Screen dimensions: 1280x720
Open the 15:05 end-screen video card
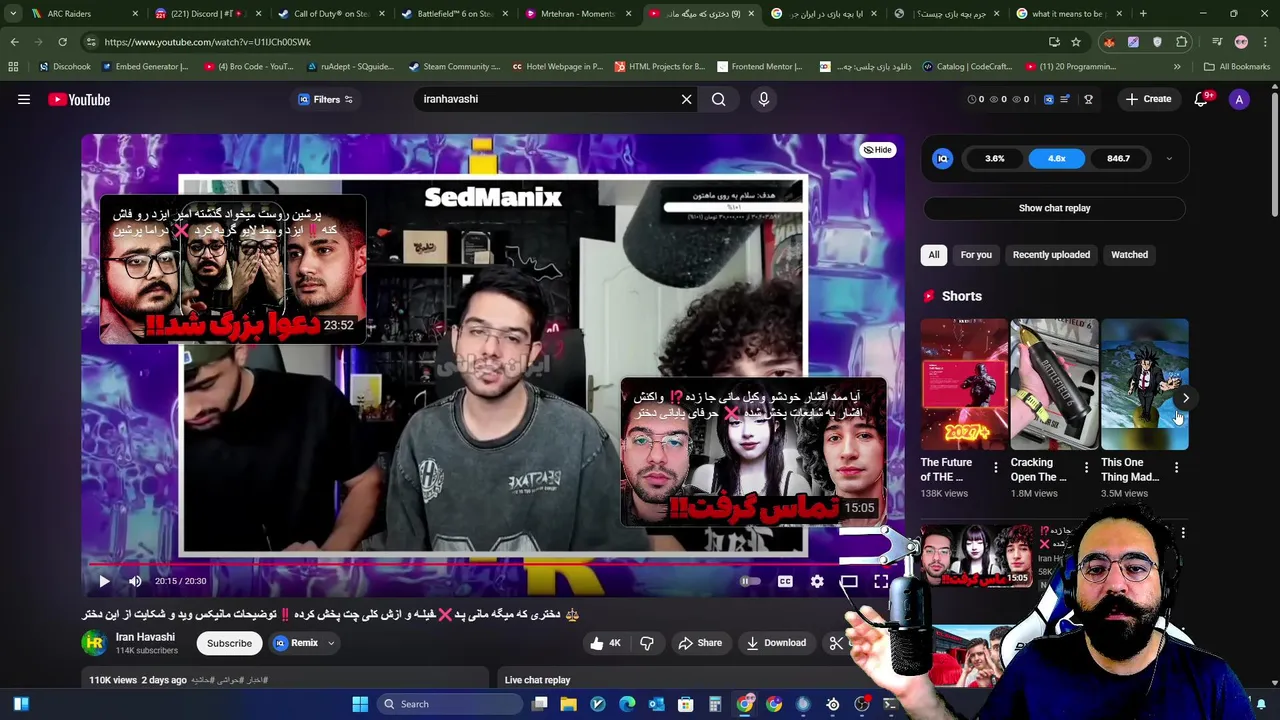[753, 452]
